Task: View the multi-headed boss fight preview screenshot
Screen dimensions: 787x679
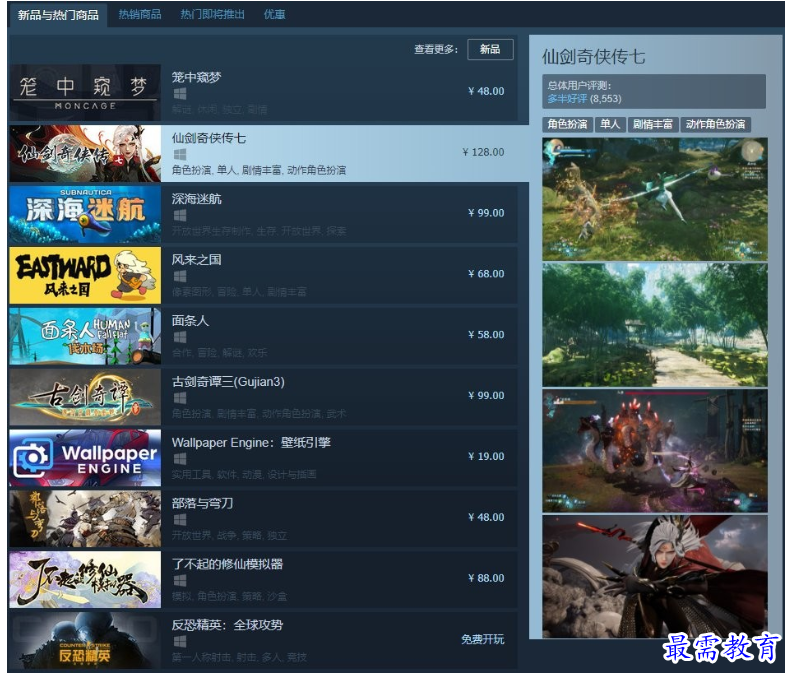Action: point(655,451)
